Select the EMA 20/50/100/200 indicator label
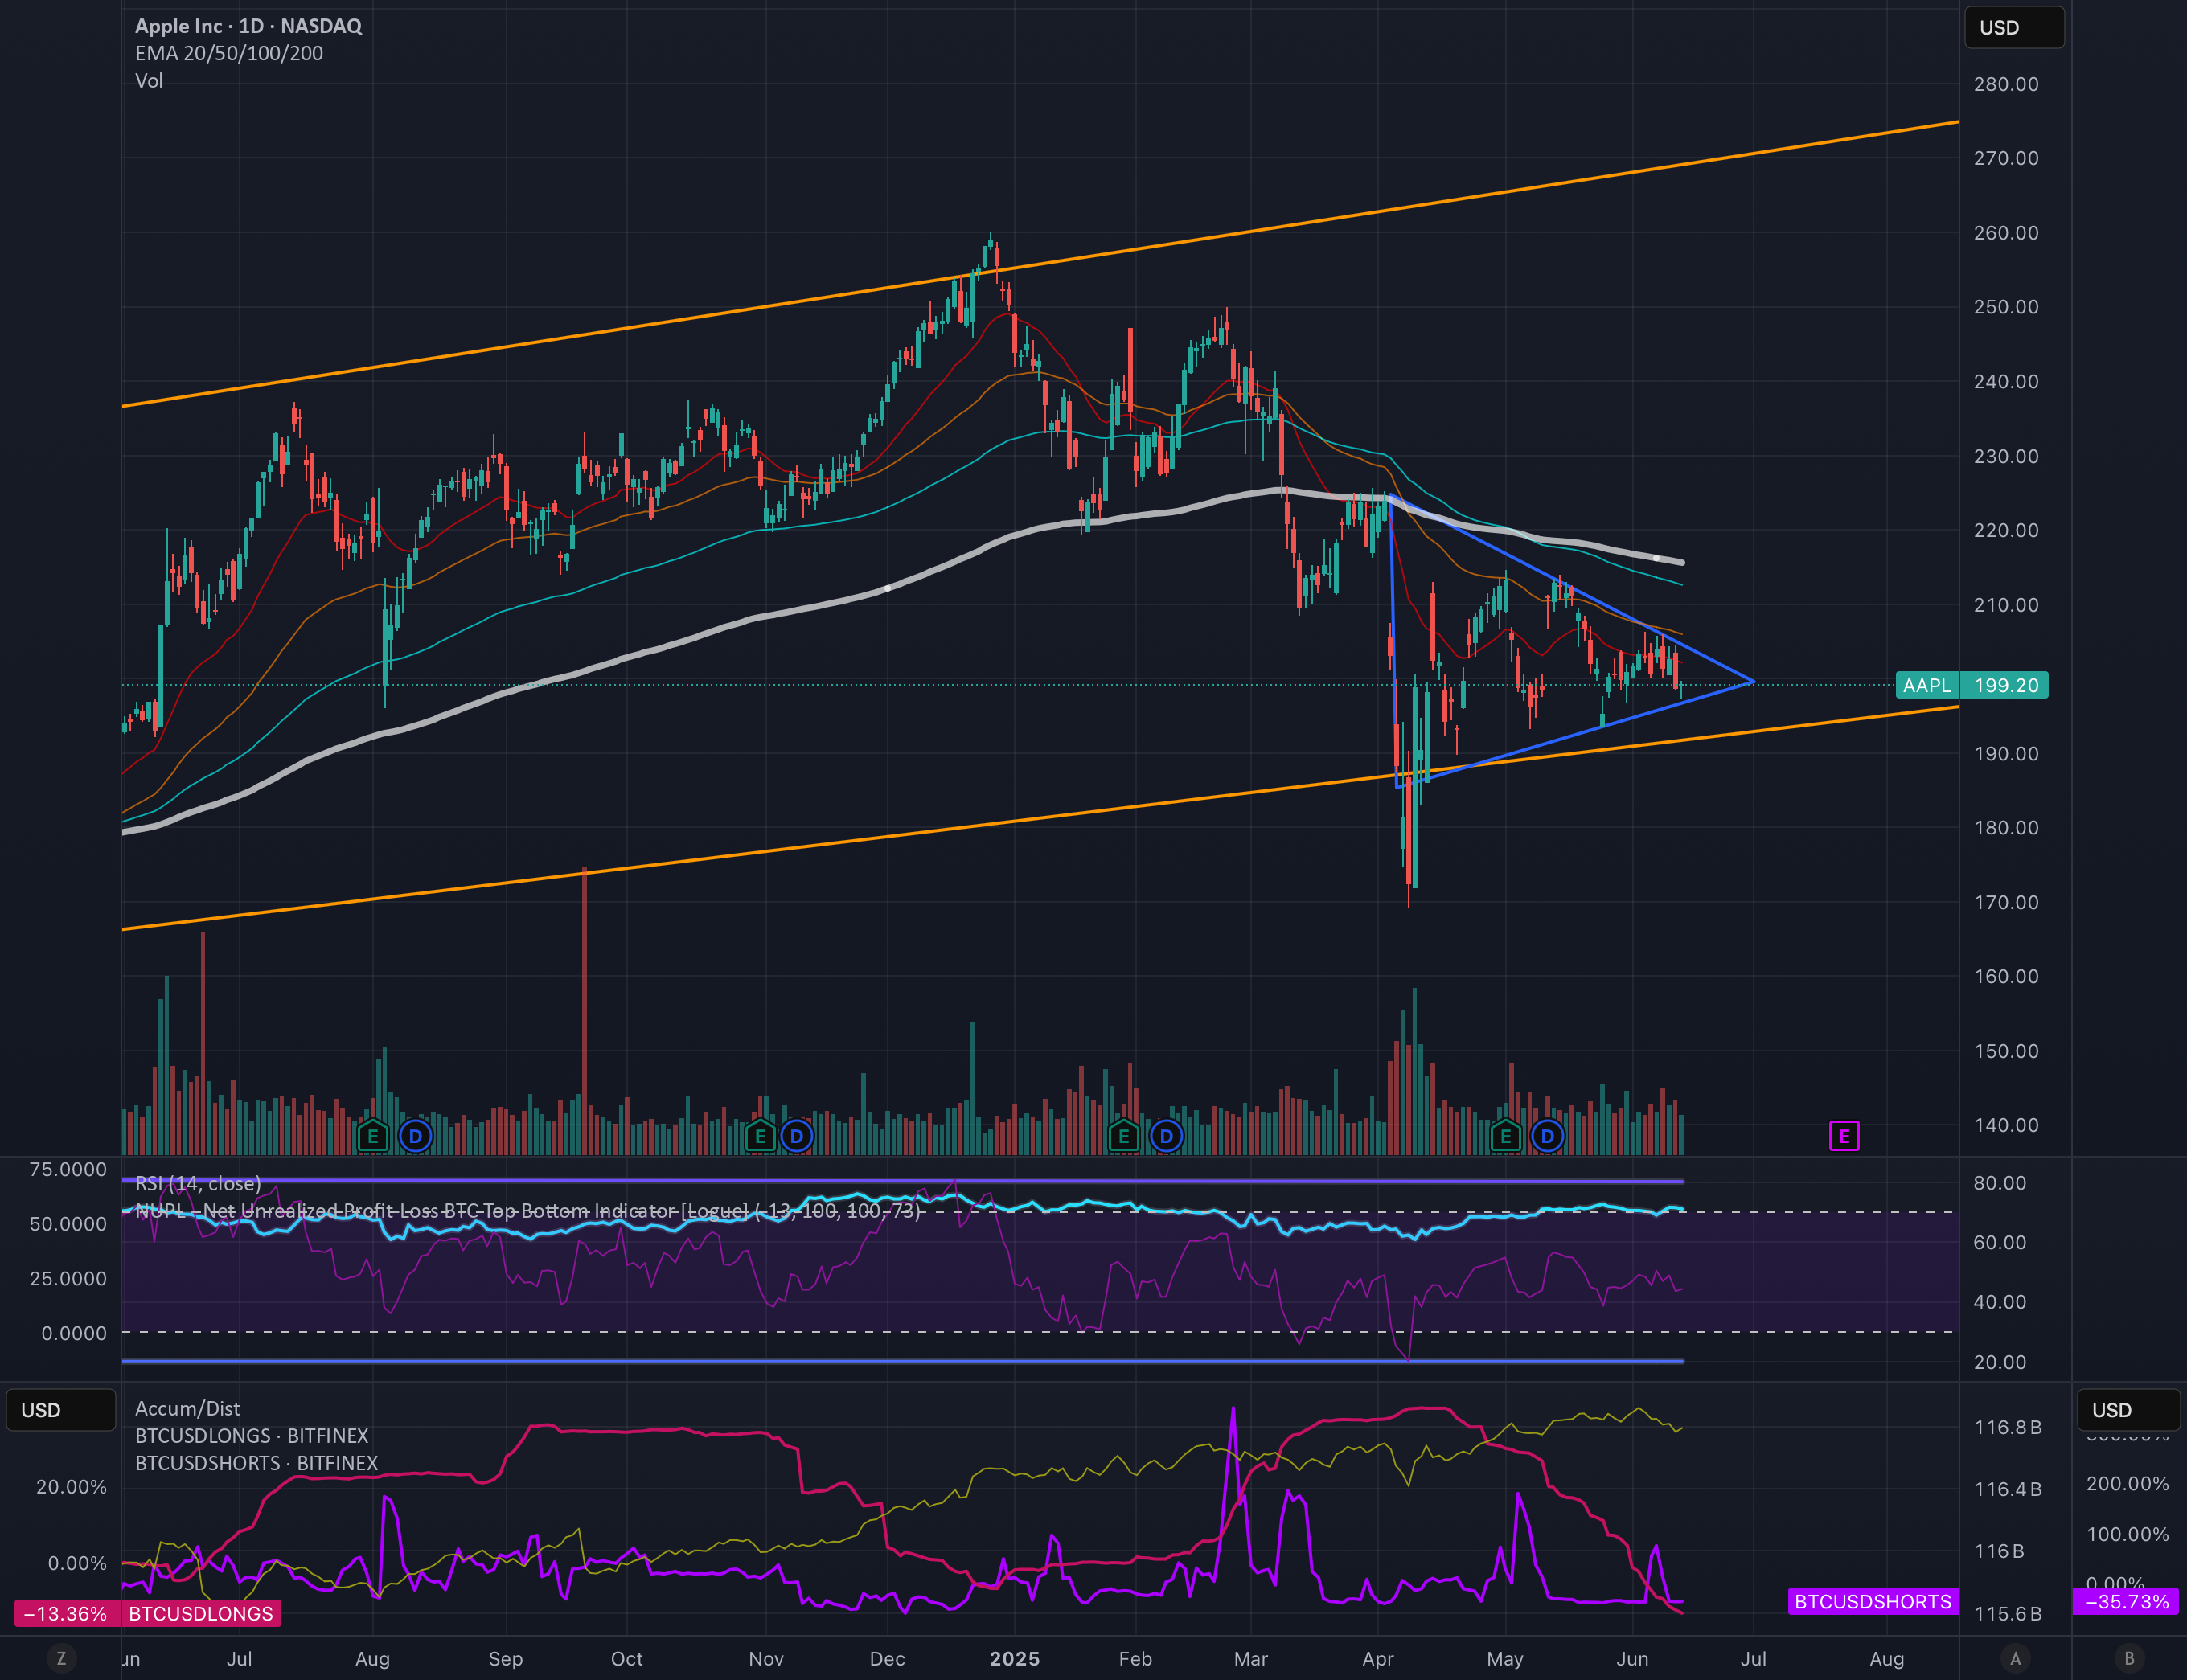The image size is (2187, 1680). 229,53
